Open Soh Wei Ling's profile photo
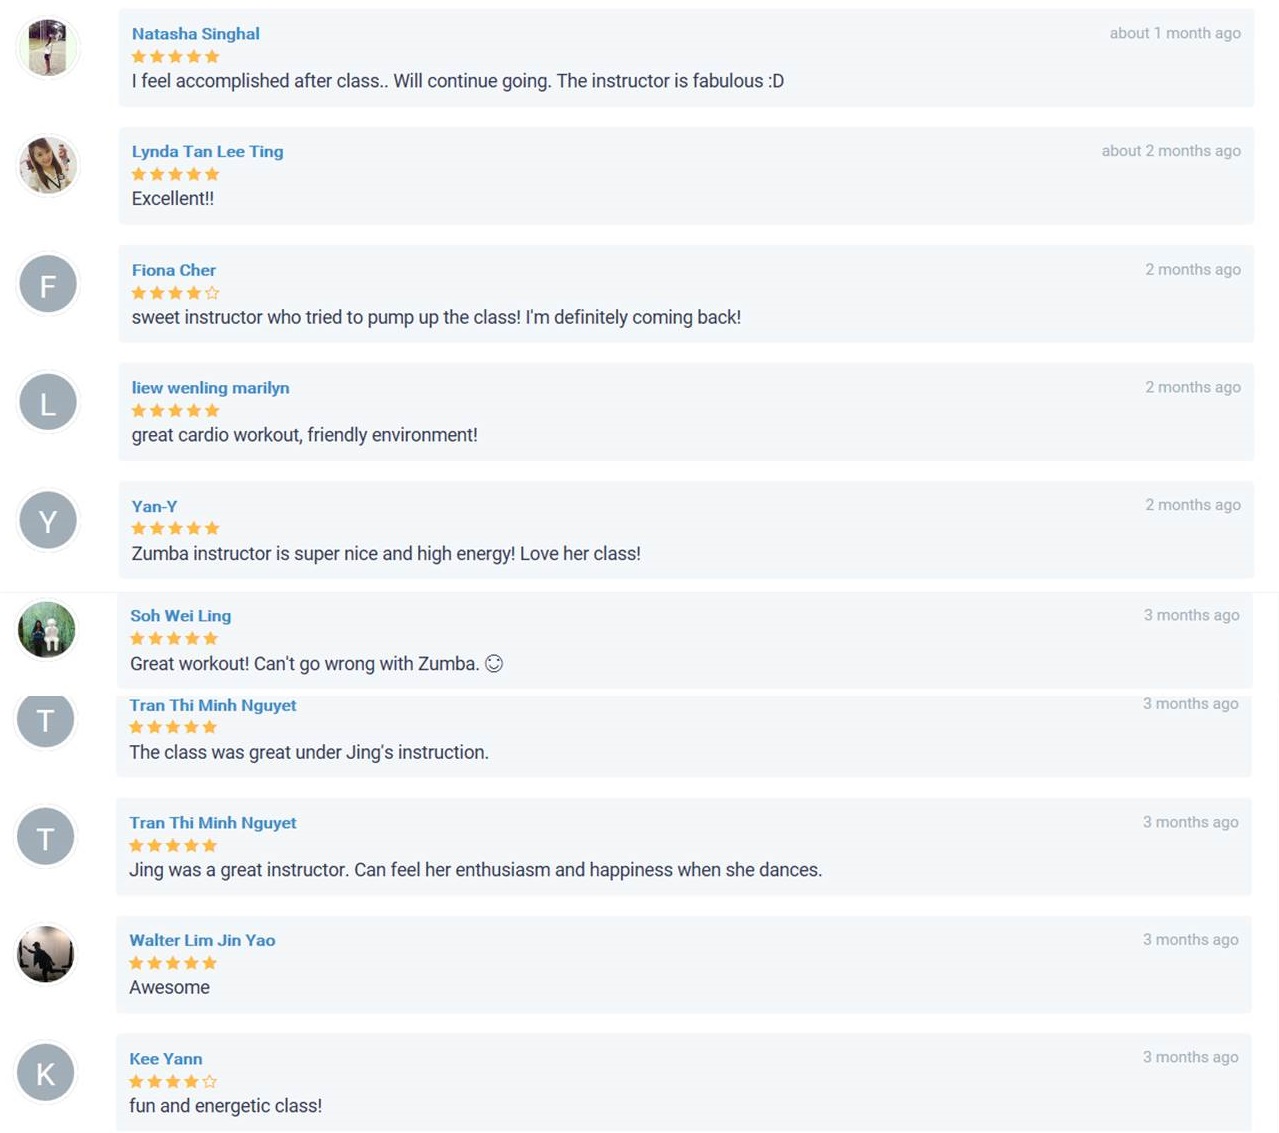 point(47,630)
